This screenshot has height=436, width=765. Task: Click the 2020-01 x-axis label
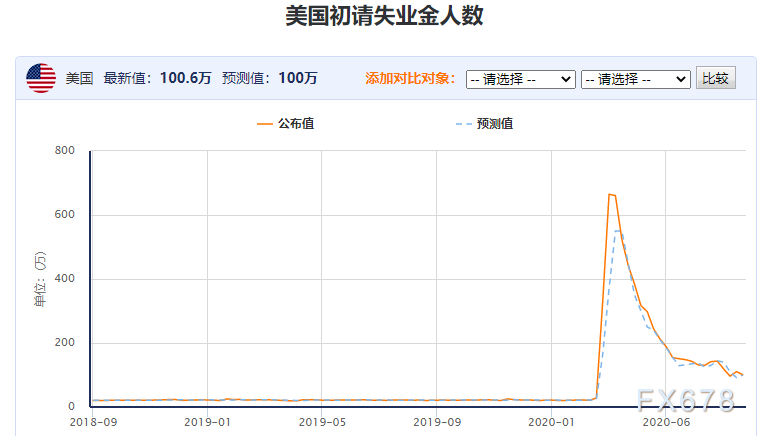[552, 422]
